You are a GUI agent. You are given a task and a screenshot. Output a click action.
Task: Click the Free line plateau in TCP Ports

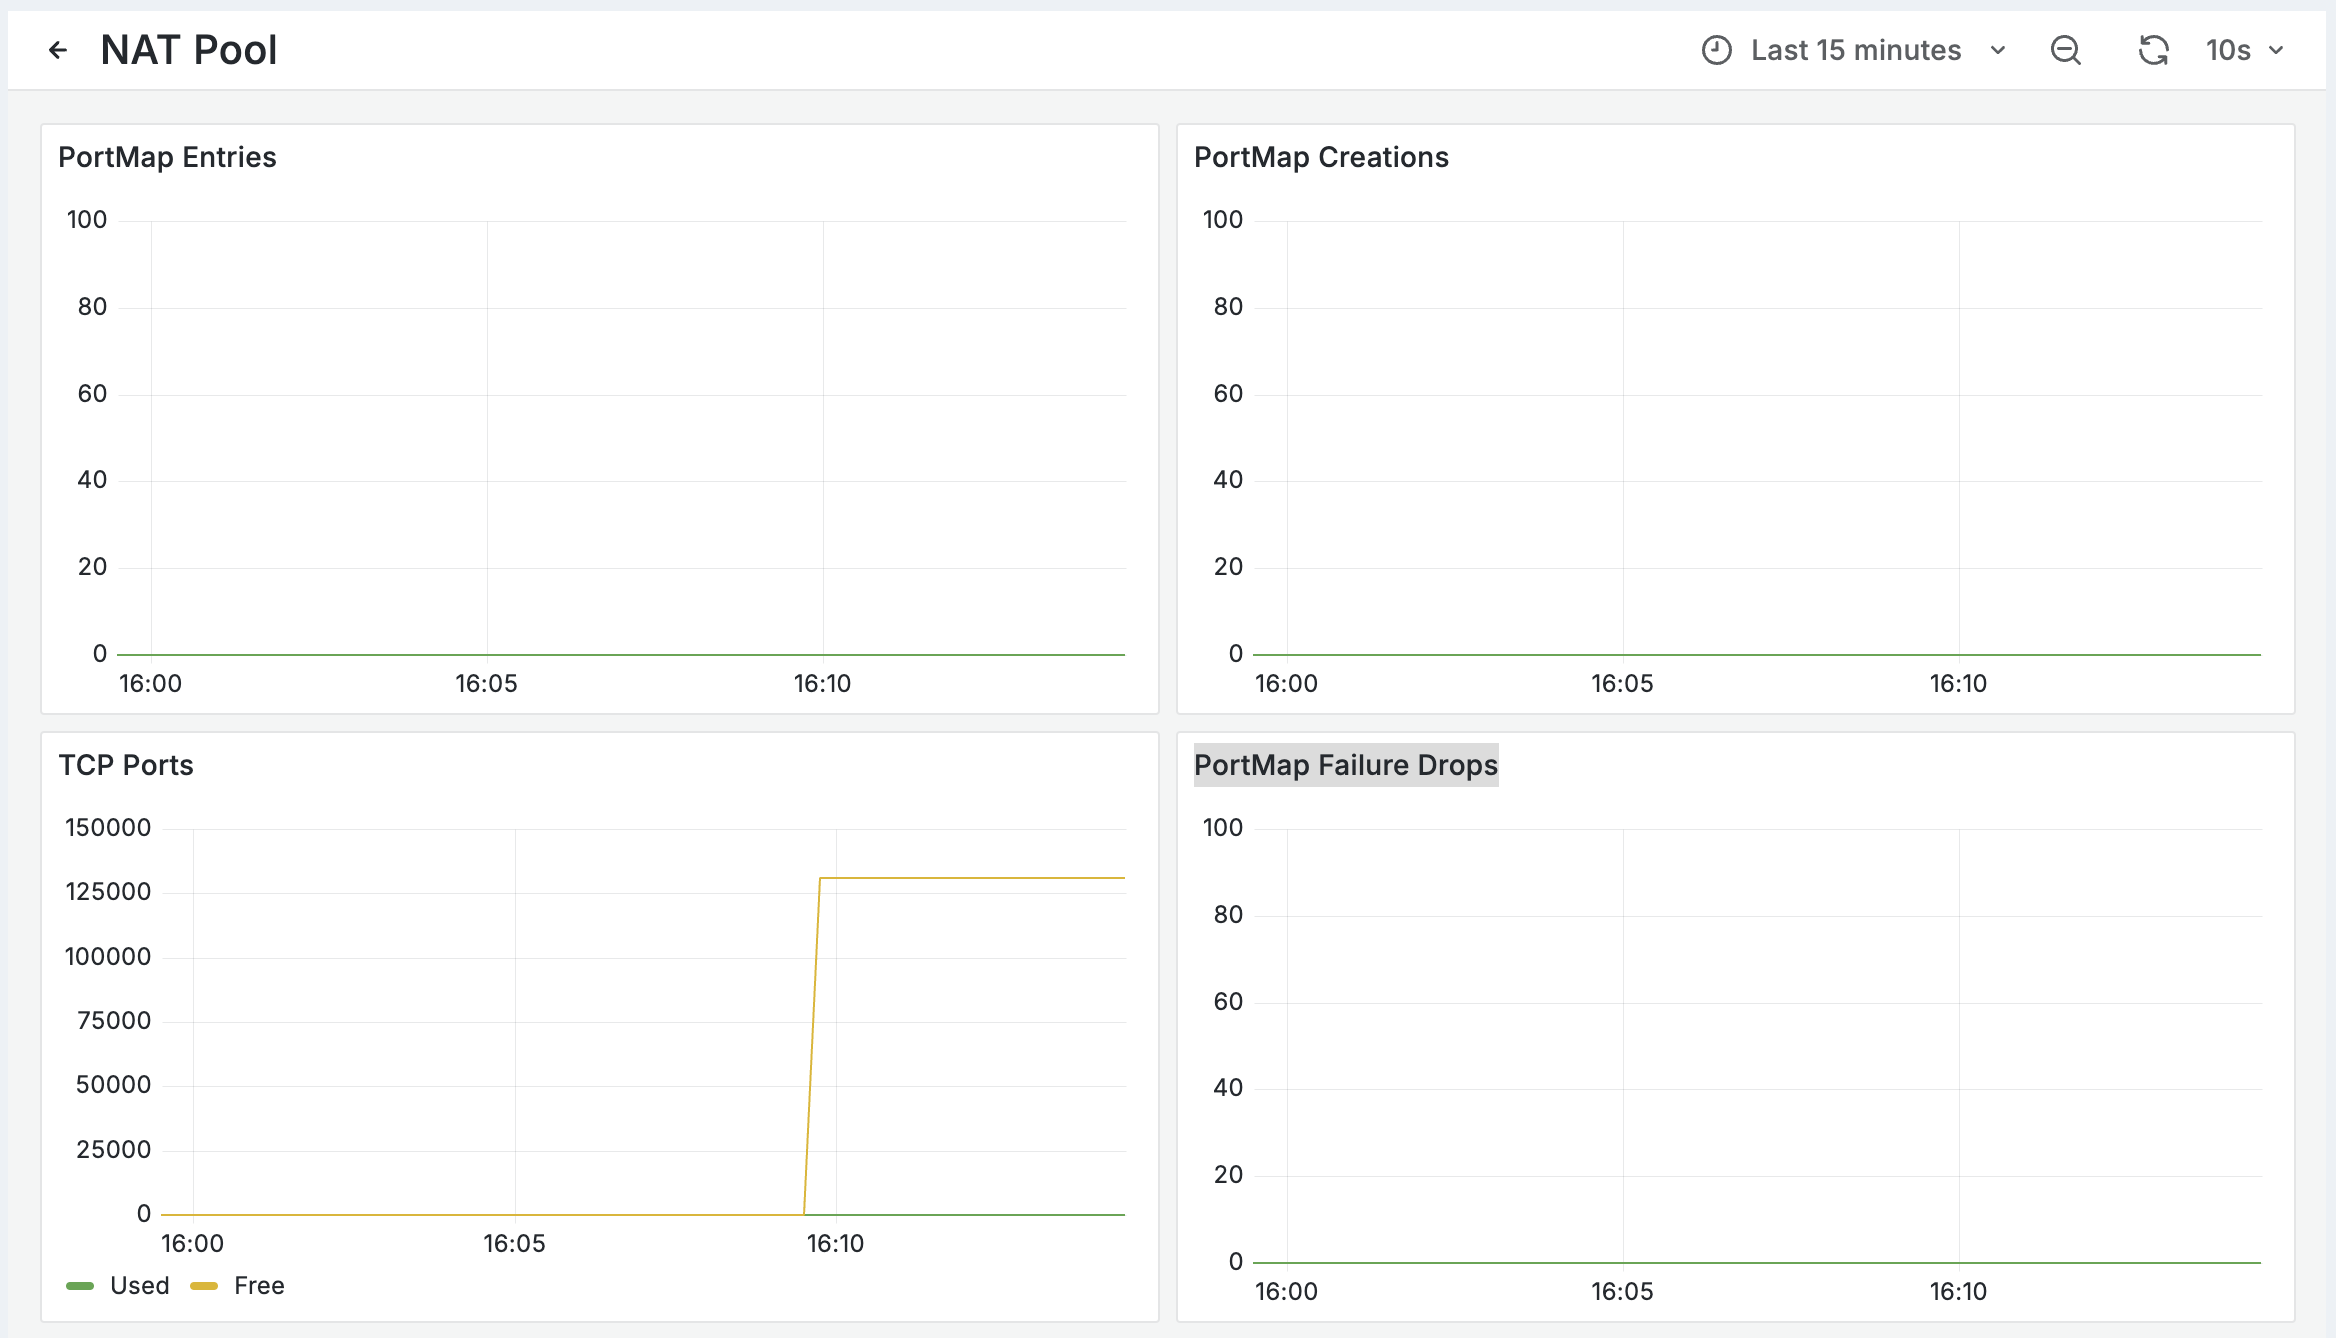coord(970,878)
